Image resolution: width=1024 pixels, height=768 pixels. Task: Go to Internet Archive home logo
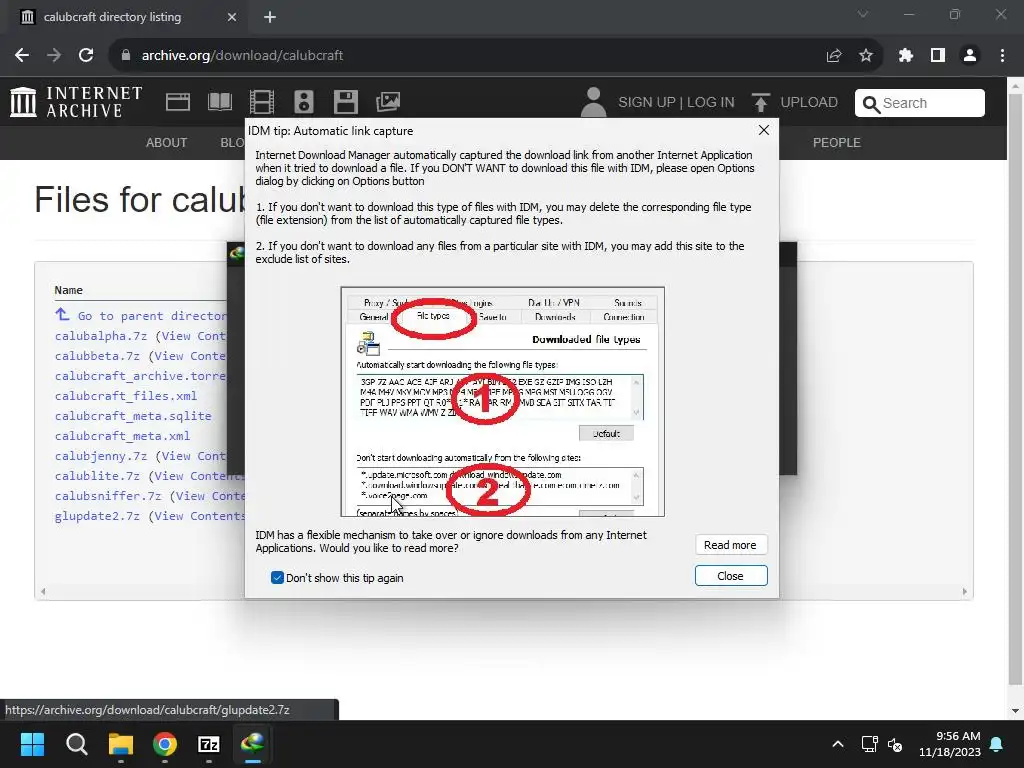pyautogui.click(x=76, y=103)
